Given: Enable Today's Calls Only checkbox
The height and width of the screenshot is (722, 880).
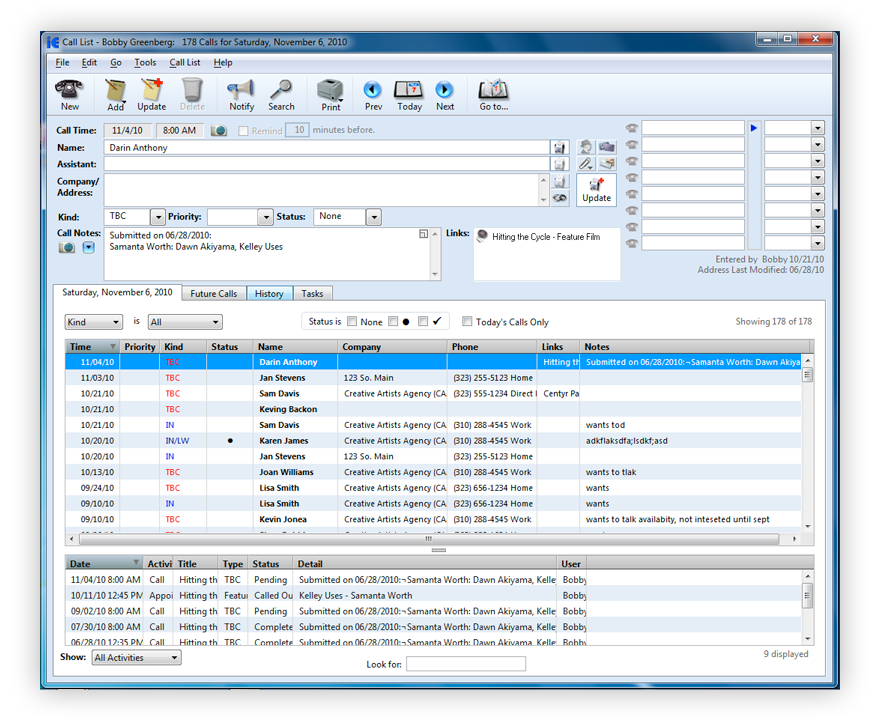Looking at the screenshot, I should tap(467, 321).
